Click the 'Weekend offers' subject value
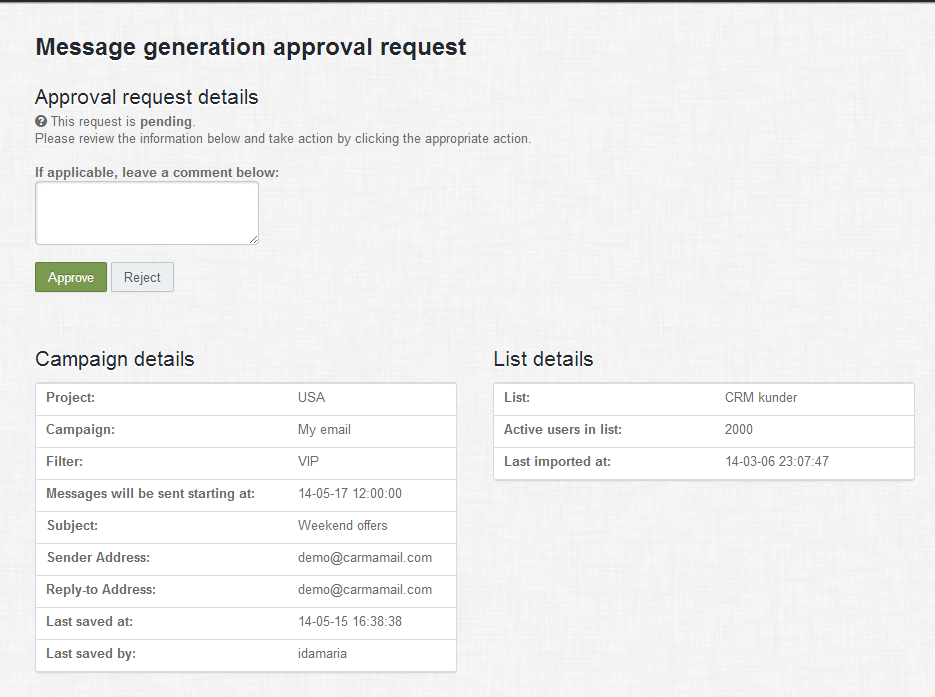 (x=342, y=525)
